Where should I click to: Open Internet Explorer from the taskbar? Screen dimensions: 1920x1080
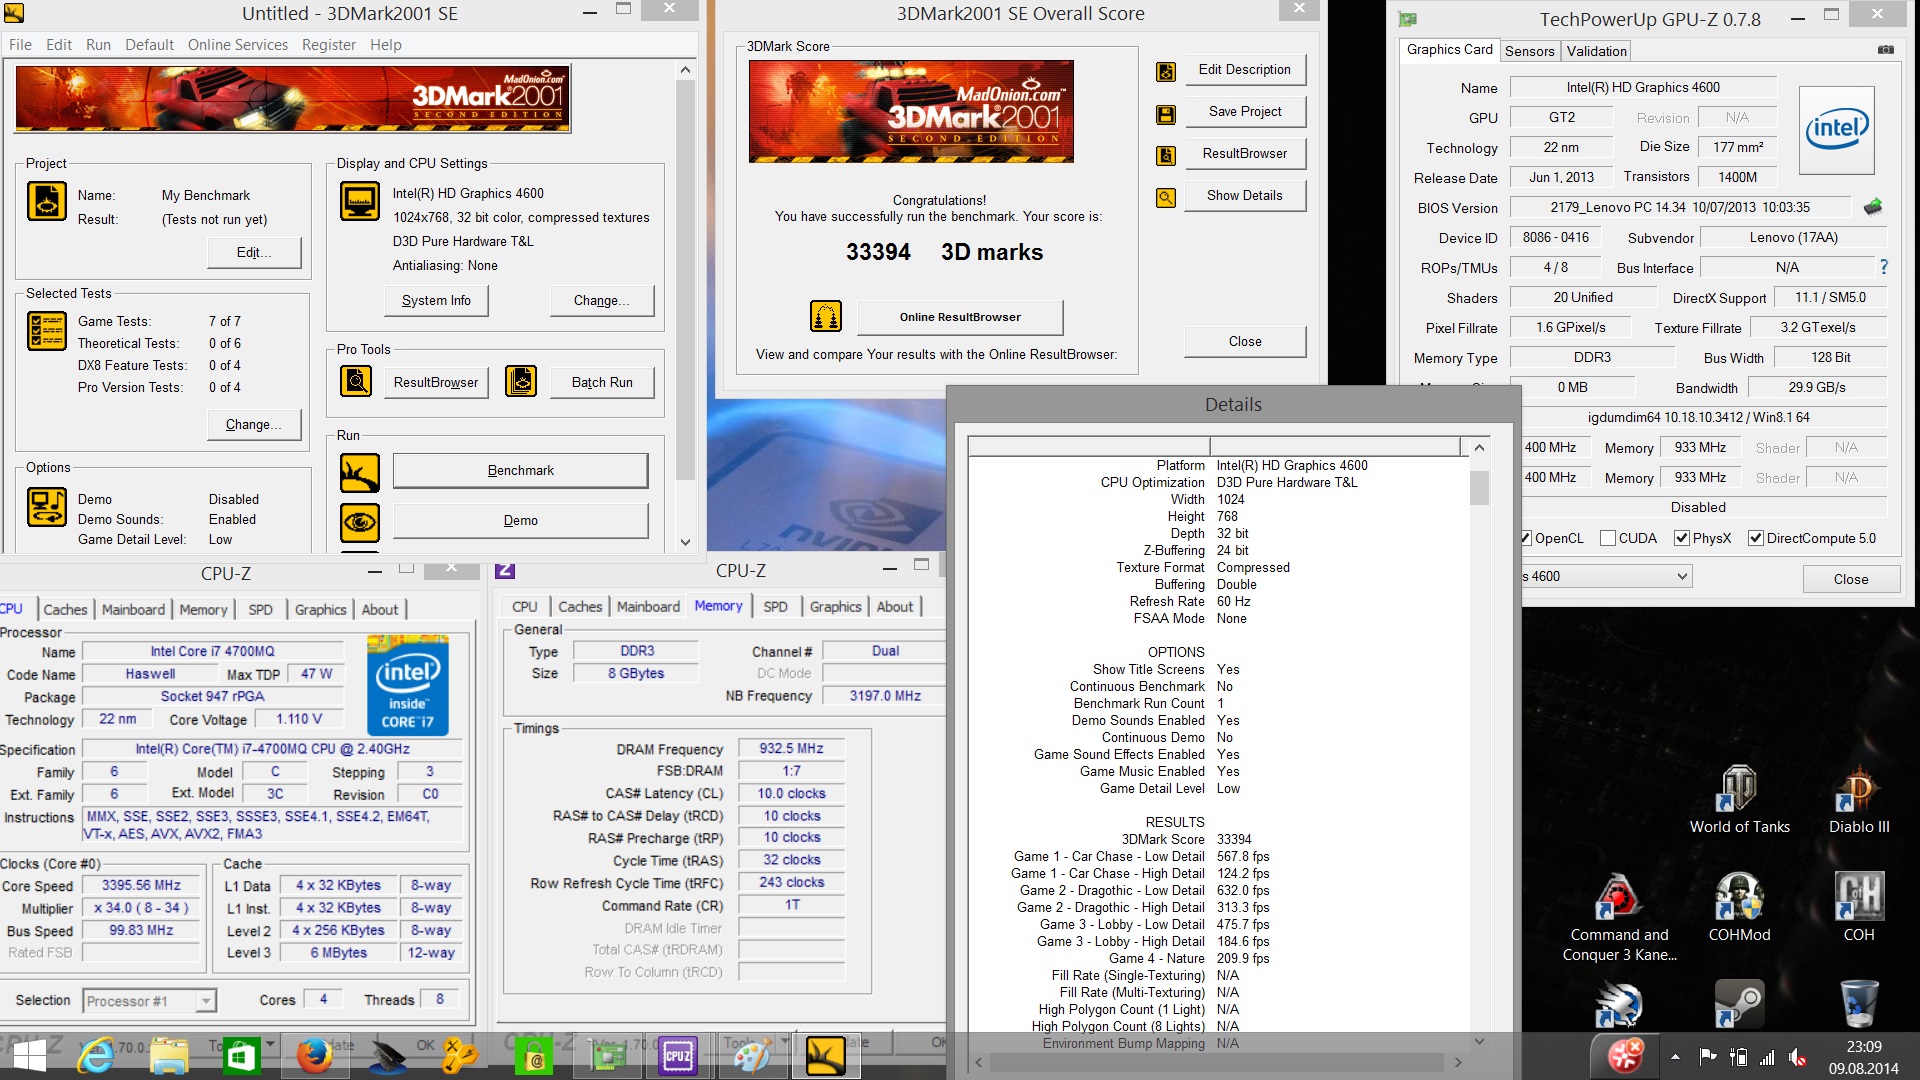point(96,1056)
